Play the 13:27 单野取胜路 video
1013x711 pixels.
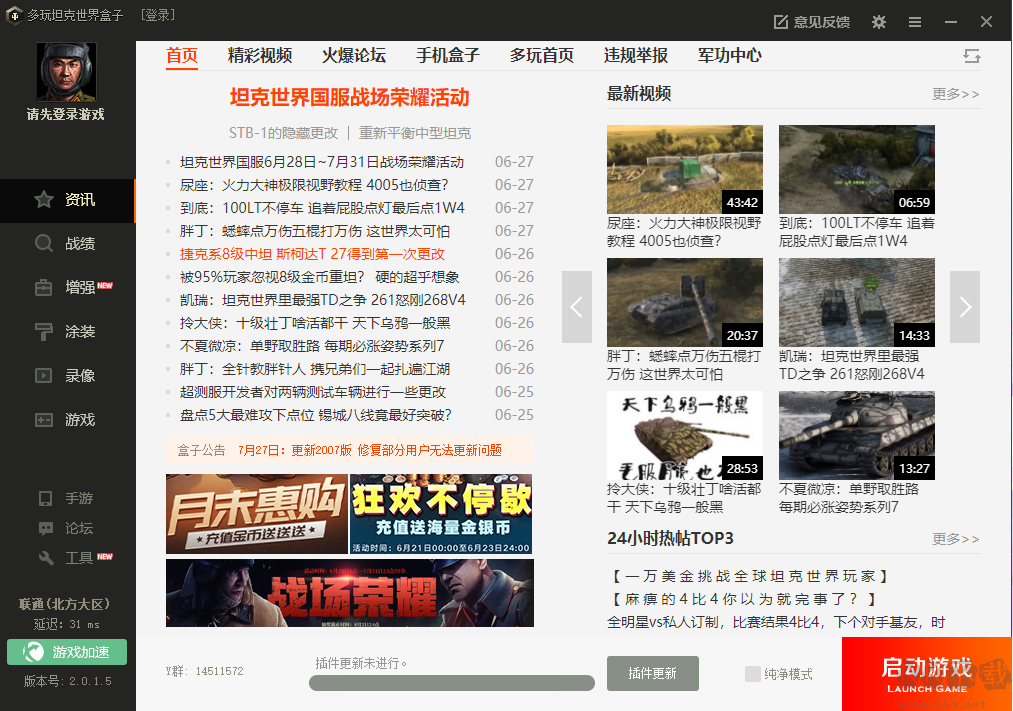tap(857, 435)
